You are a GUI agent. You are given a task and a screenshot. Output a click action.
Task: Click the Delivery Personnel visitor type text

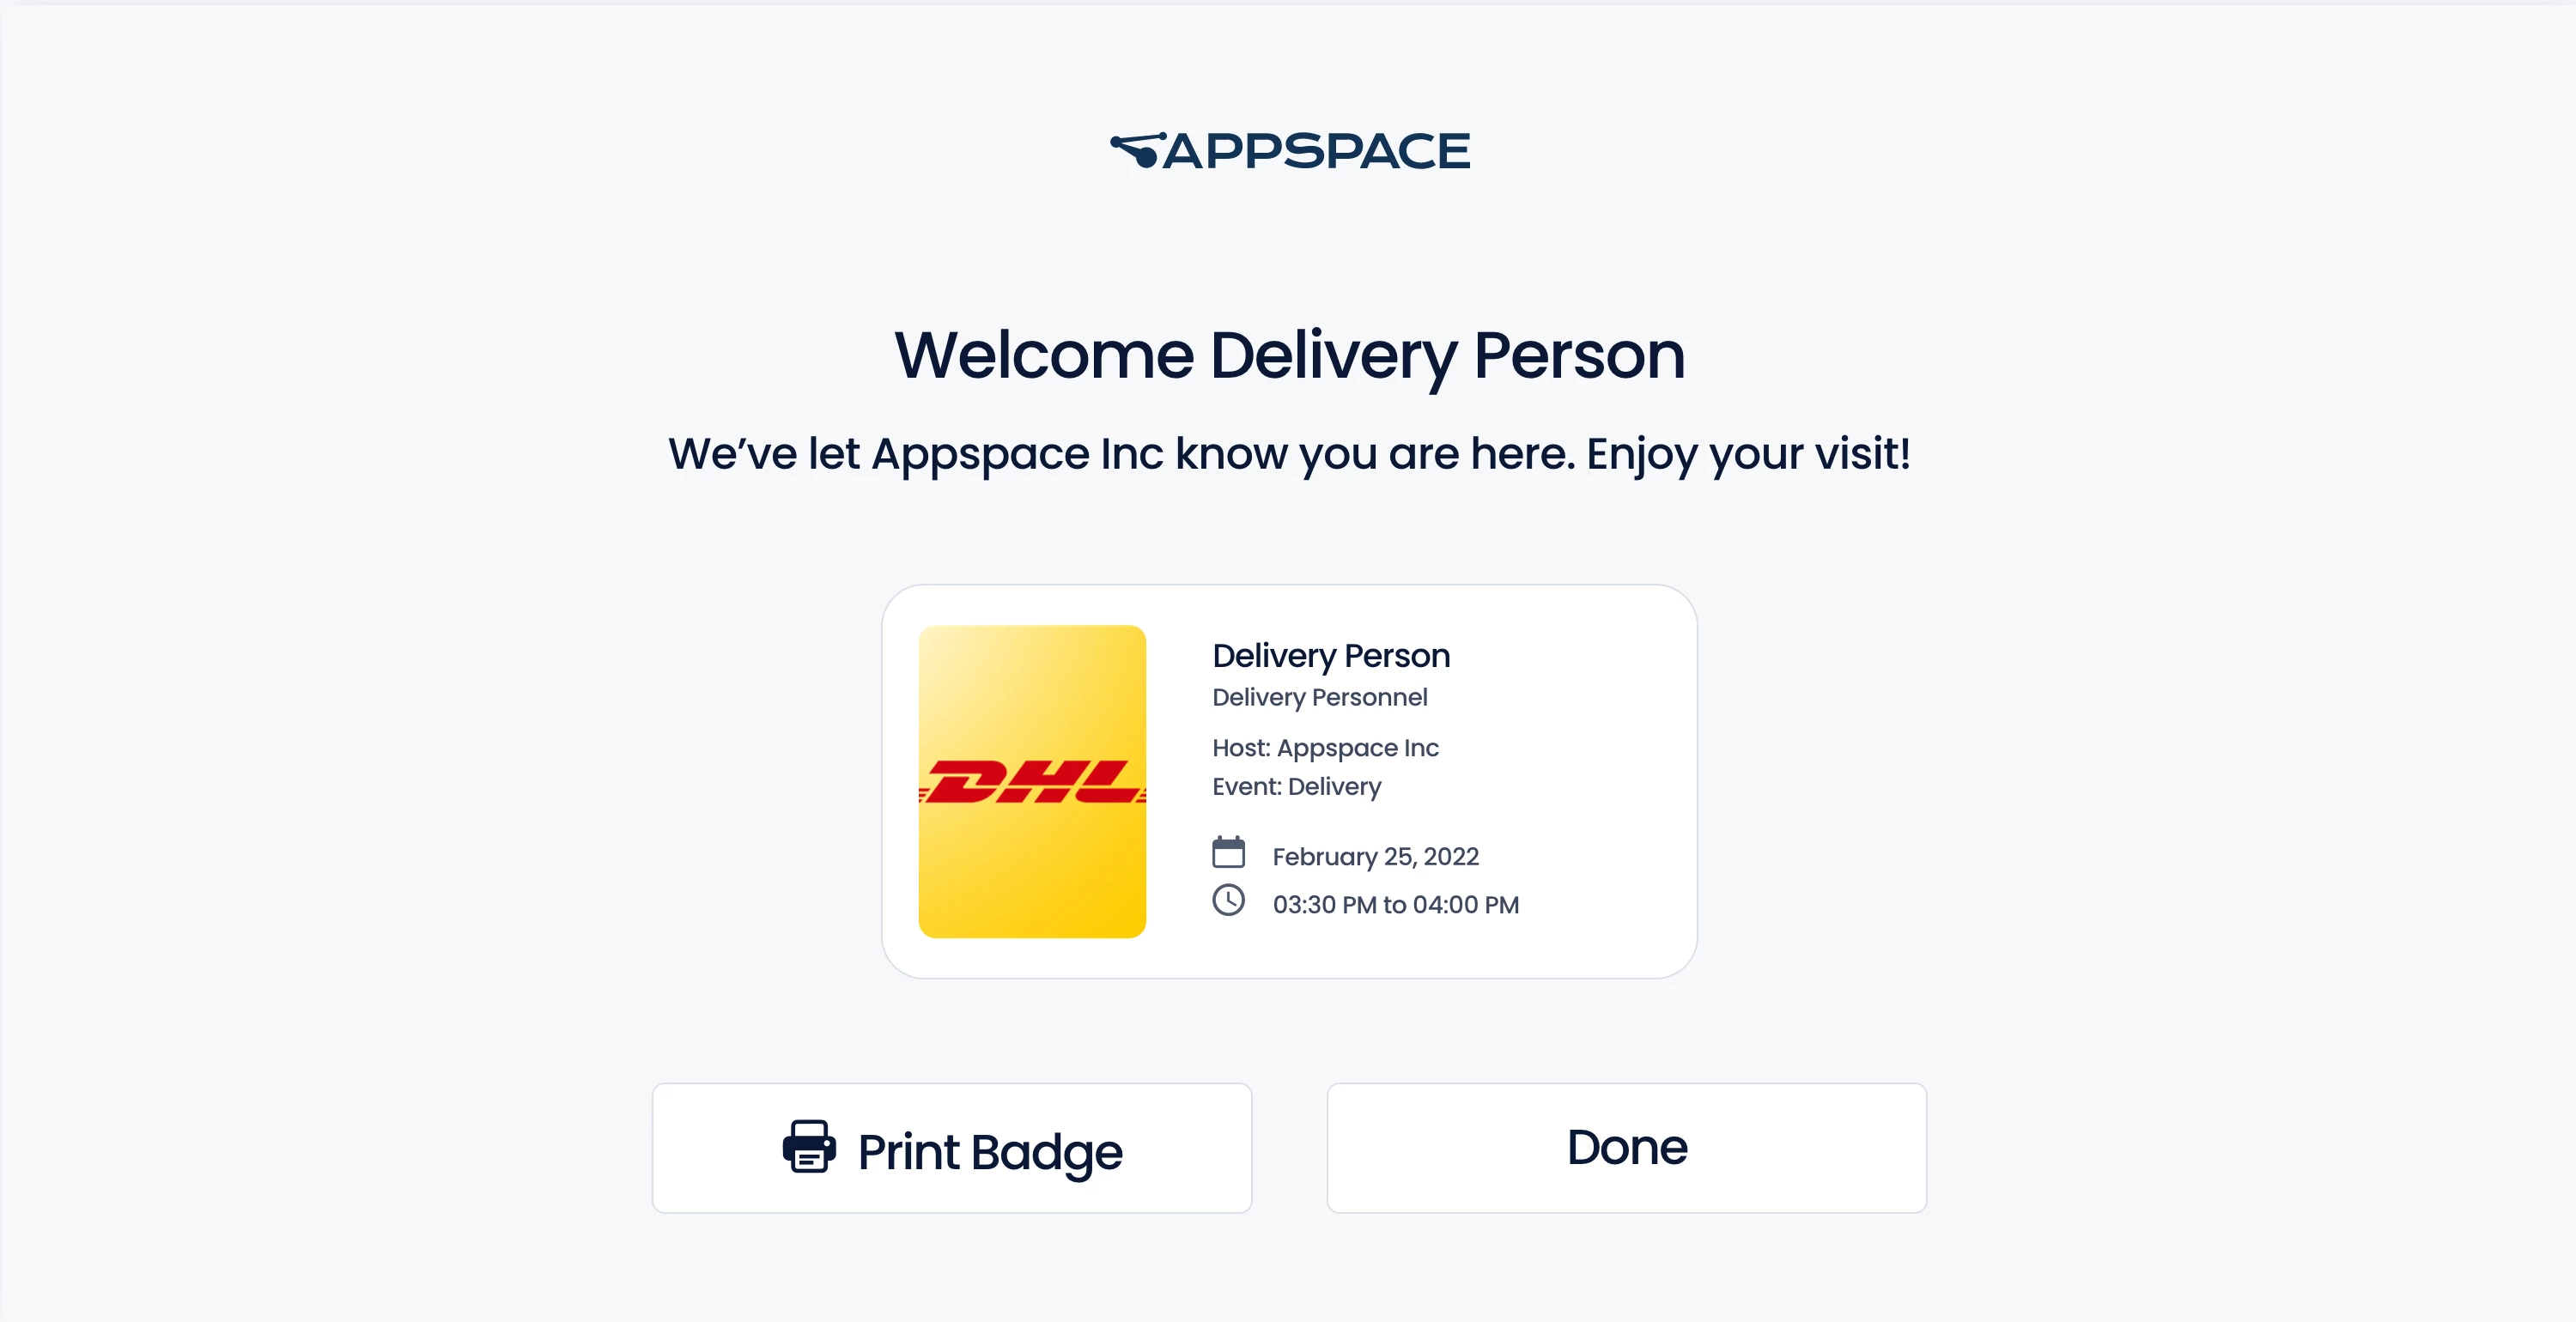[1319, 697]
